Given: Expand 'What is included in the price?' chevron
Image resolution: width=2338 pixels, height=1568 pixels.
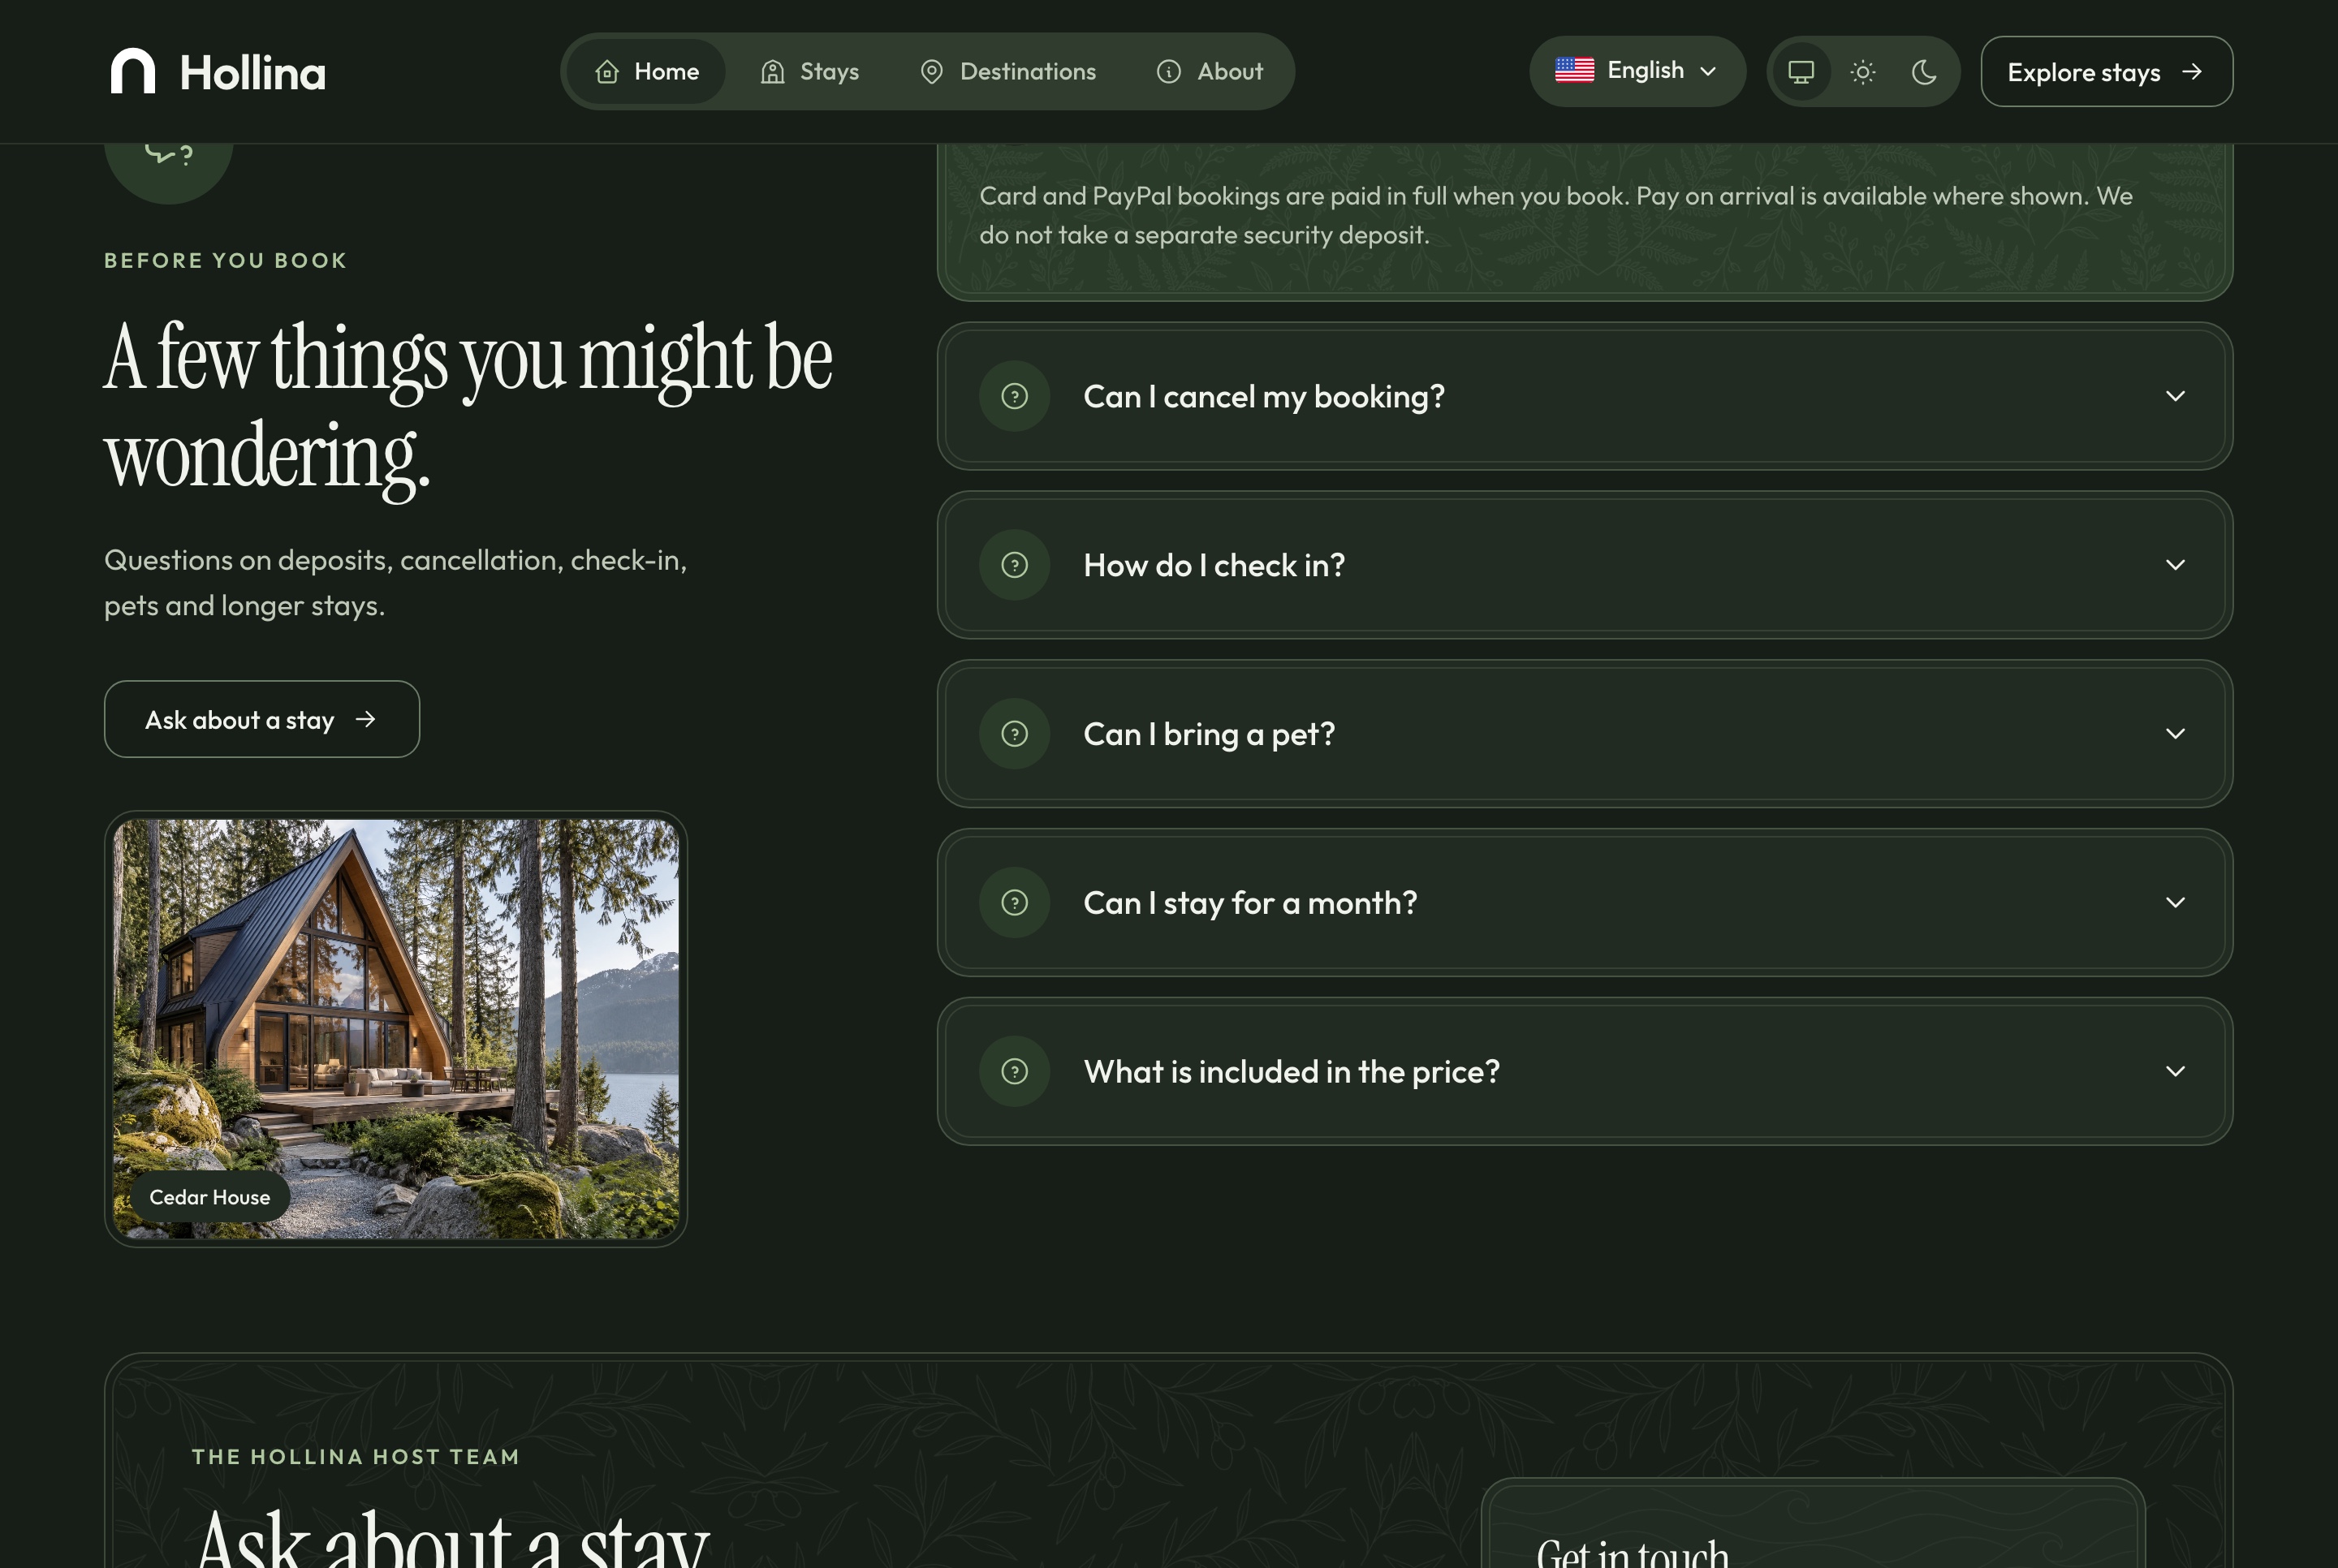Looking at the screenshot, I should [2175, 1071].
